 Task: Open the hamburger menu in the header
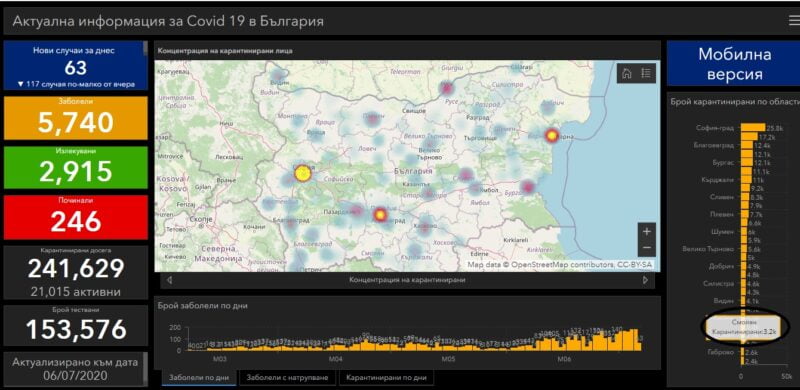pos(794,20)
